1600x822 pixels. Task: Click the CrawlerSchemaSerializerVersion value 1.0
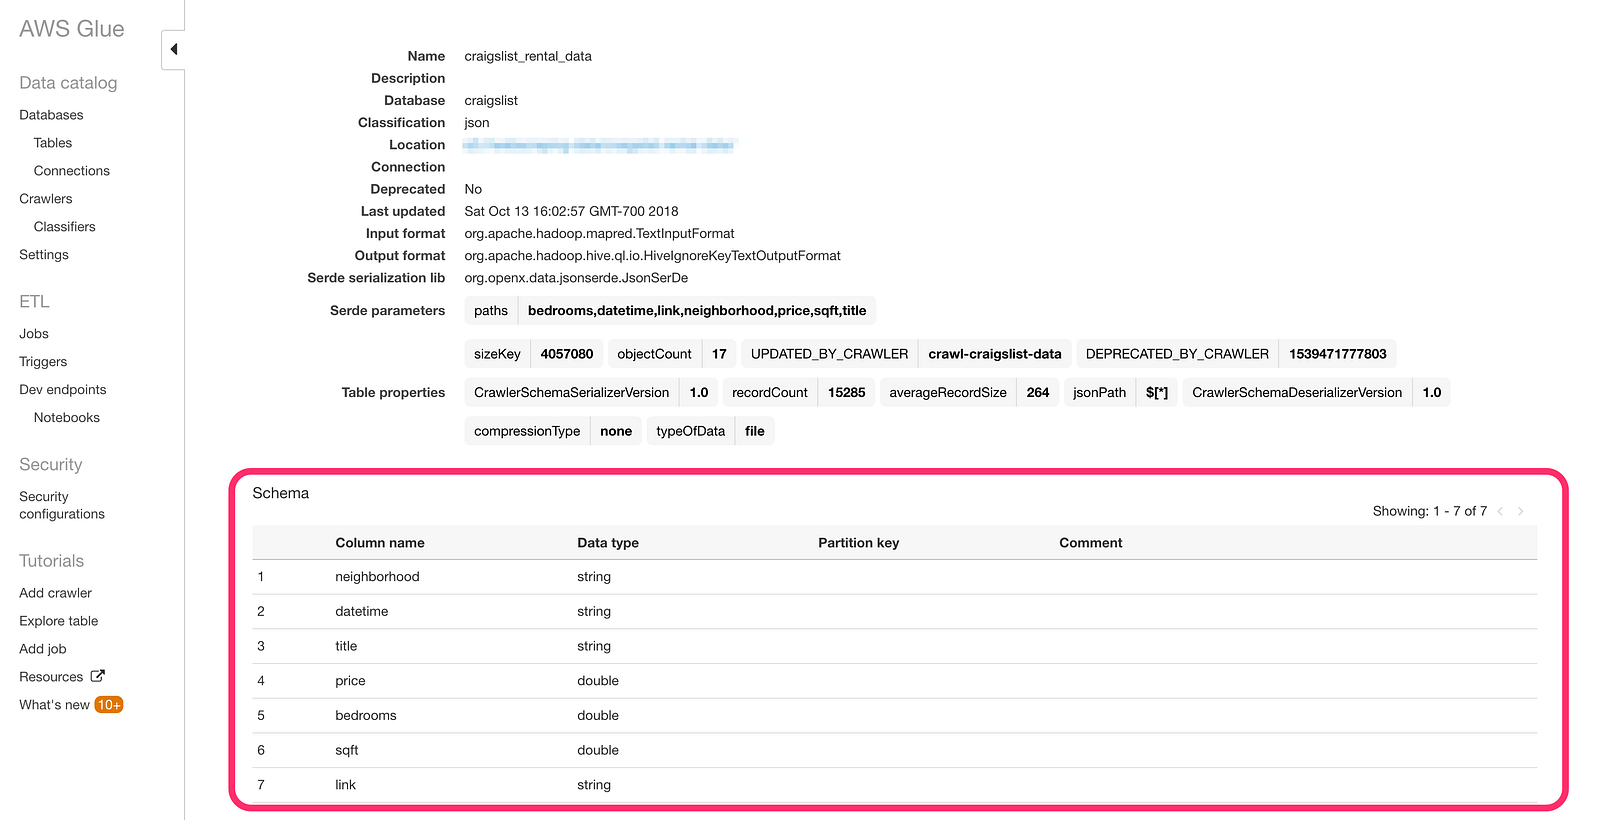(699, 392)
